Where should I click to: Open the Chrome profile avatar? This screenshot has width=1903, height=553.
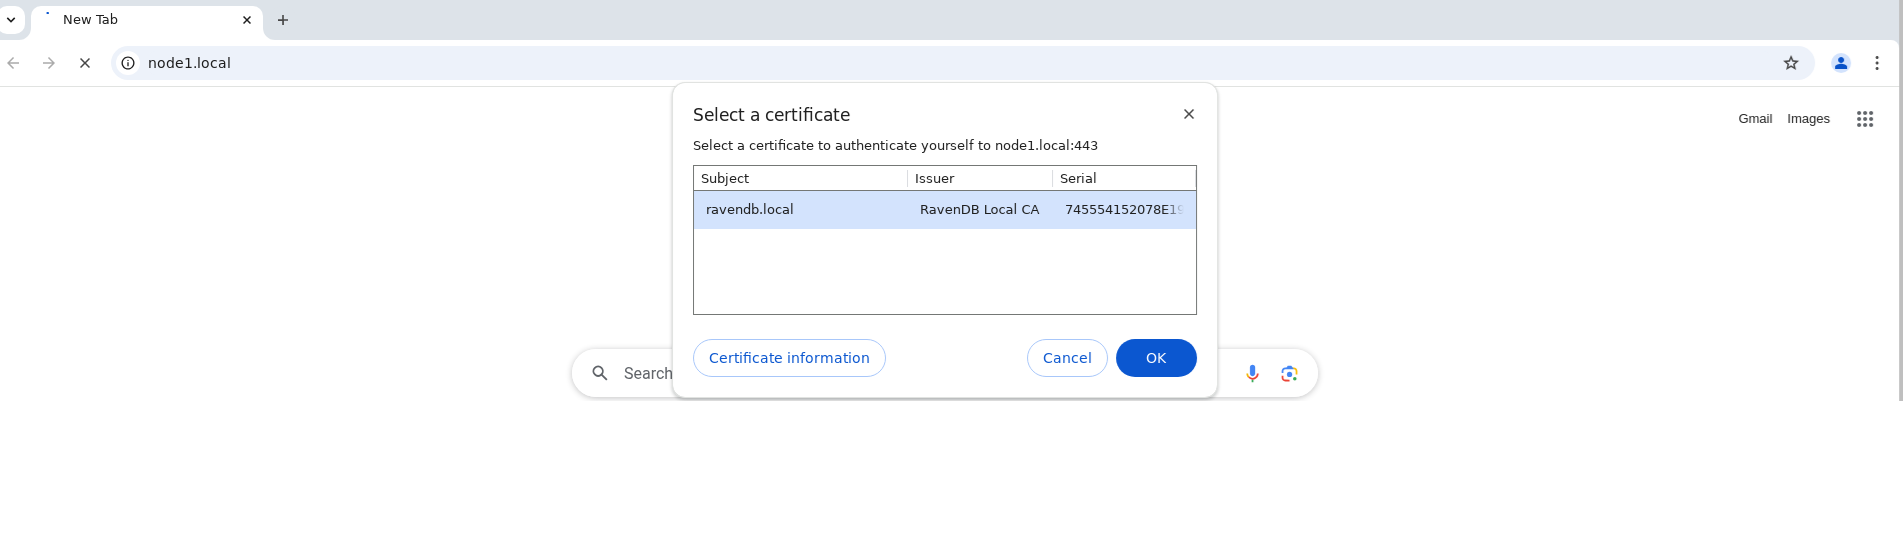click(1841, 63)
